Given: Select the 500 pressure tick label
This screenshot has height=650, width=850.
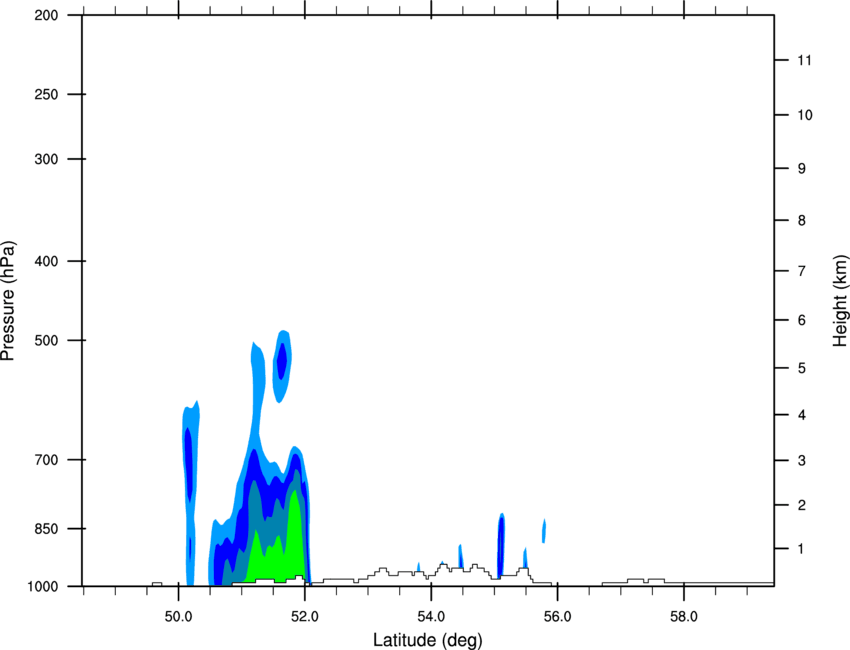Looking at the screenshot, I should click(x=46, y=340).
